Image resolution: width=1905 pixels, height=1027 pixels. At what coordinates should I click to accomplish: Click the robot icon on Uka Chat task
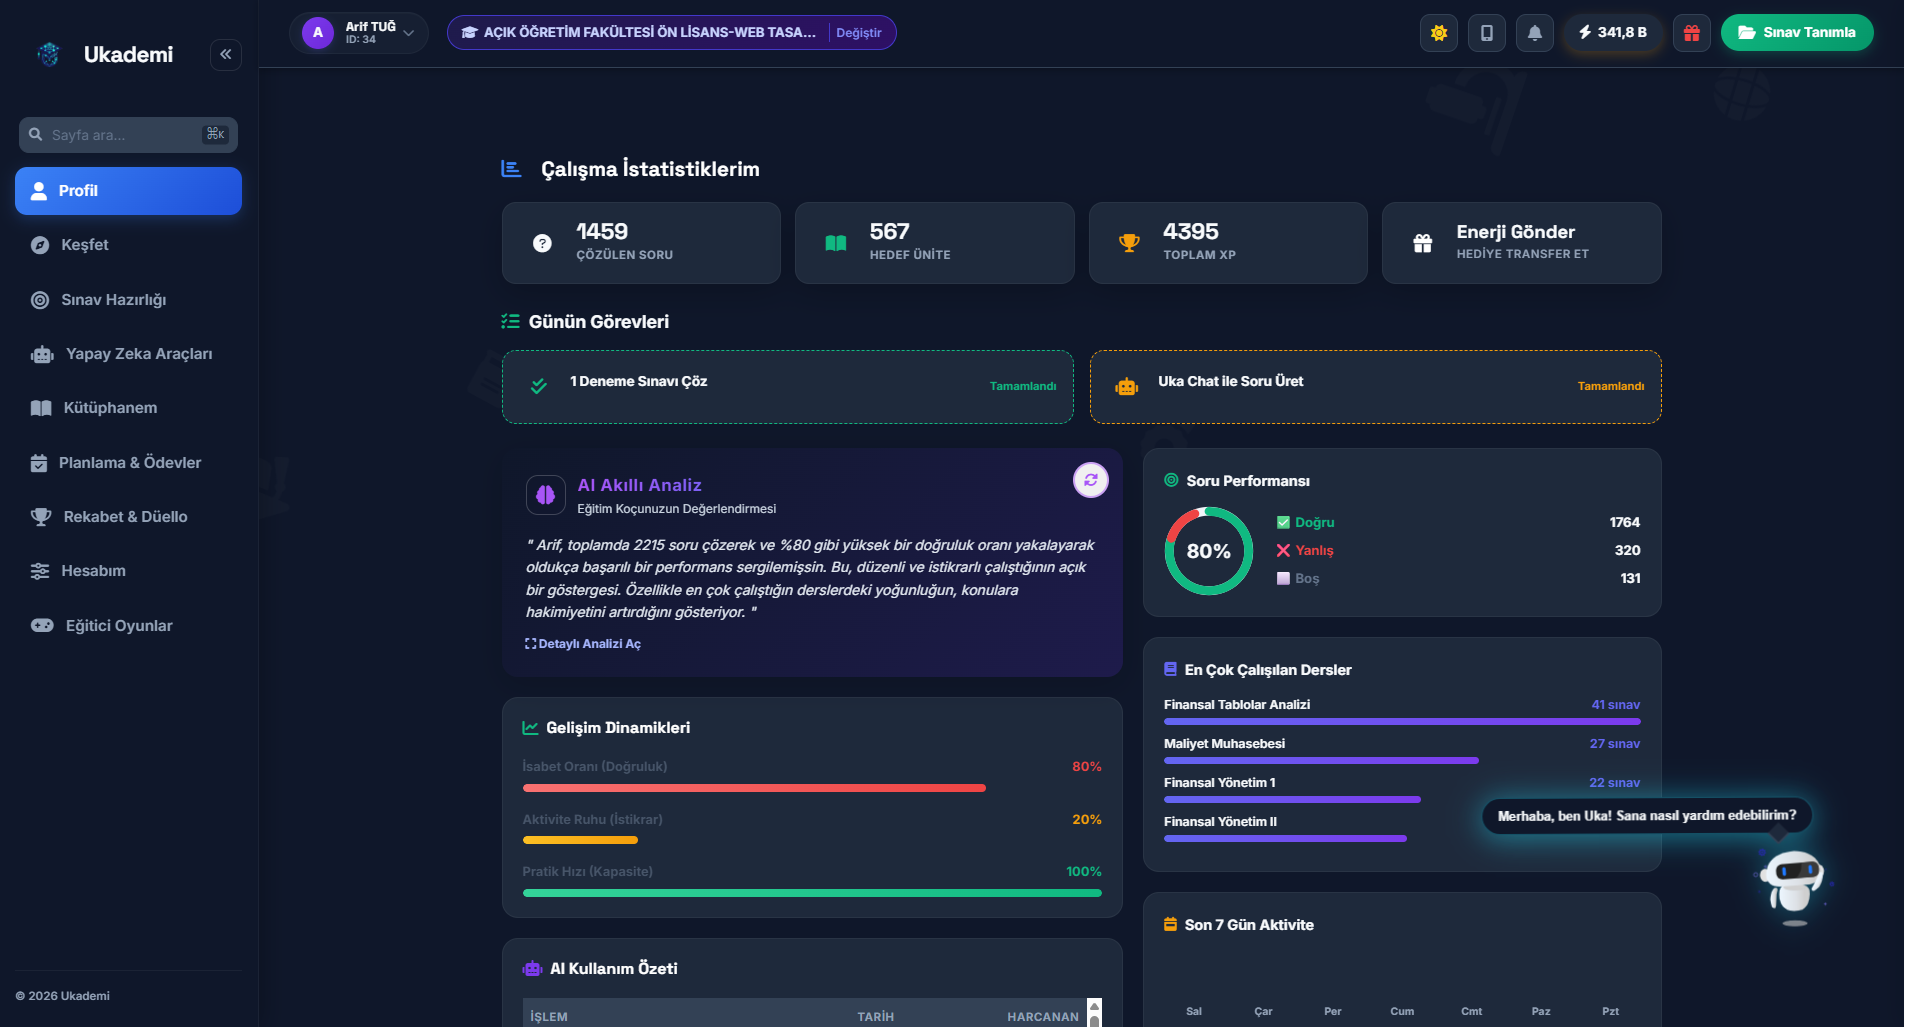[x=1127, y=387]
